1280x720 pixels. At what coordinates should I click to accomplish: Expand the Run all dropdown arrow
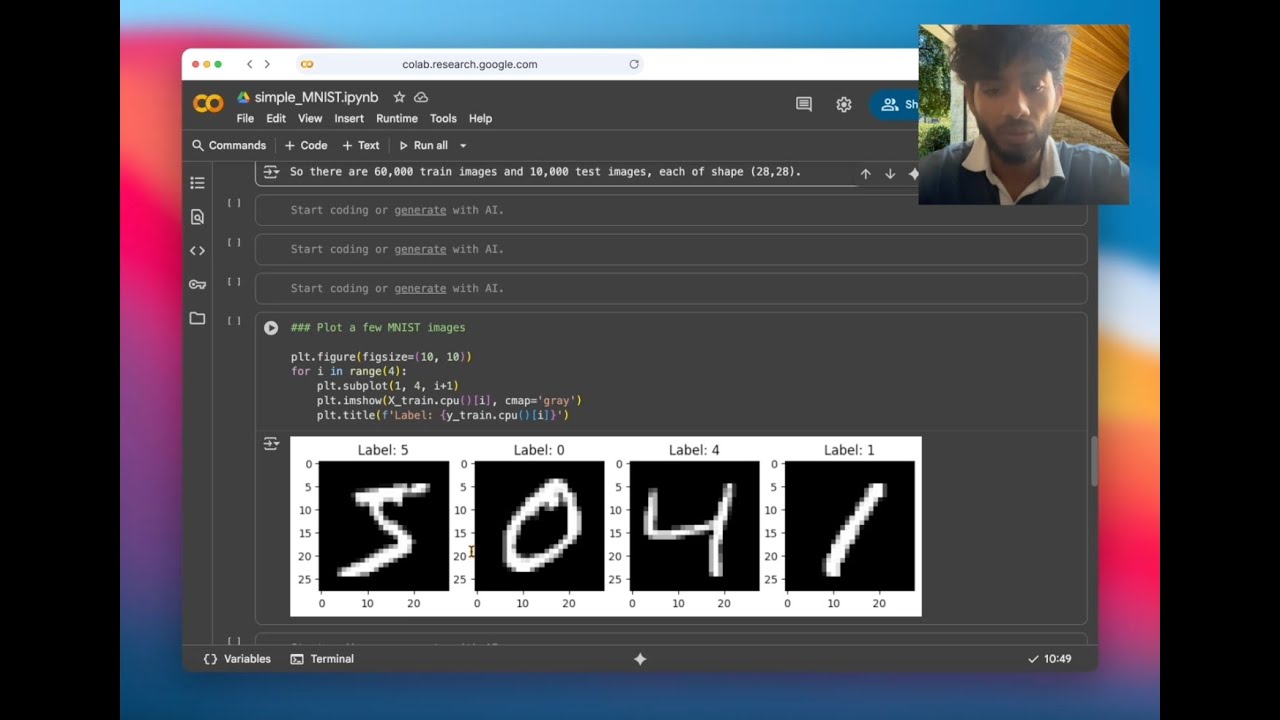pyautogui.click(x=463, y=146)
